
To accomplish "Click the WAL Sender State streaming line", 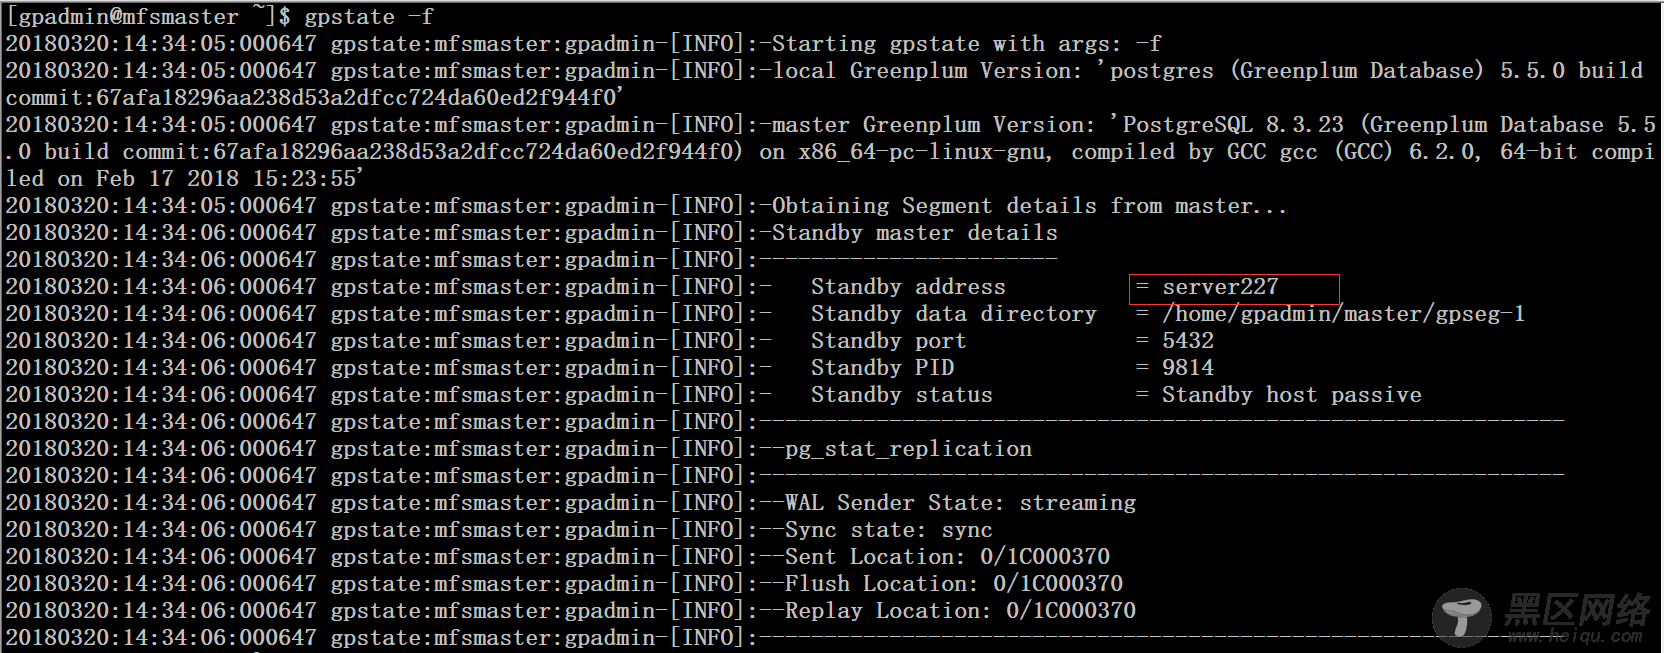I will click(x=960, y=503).
